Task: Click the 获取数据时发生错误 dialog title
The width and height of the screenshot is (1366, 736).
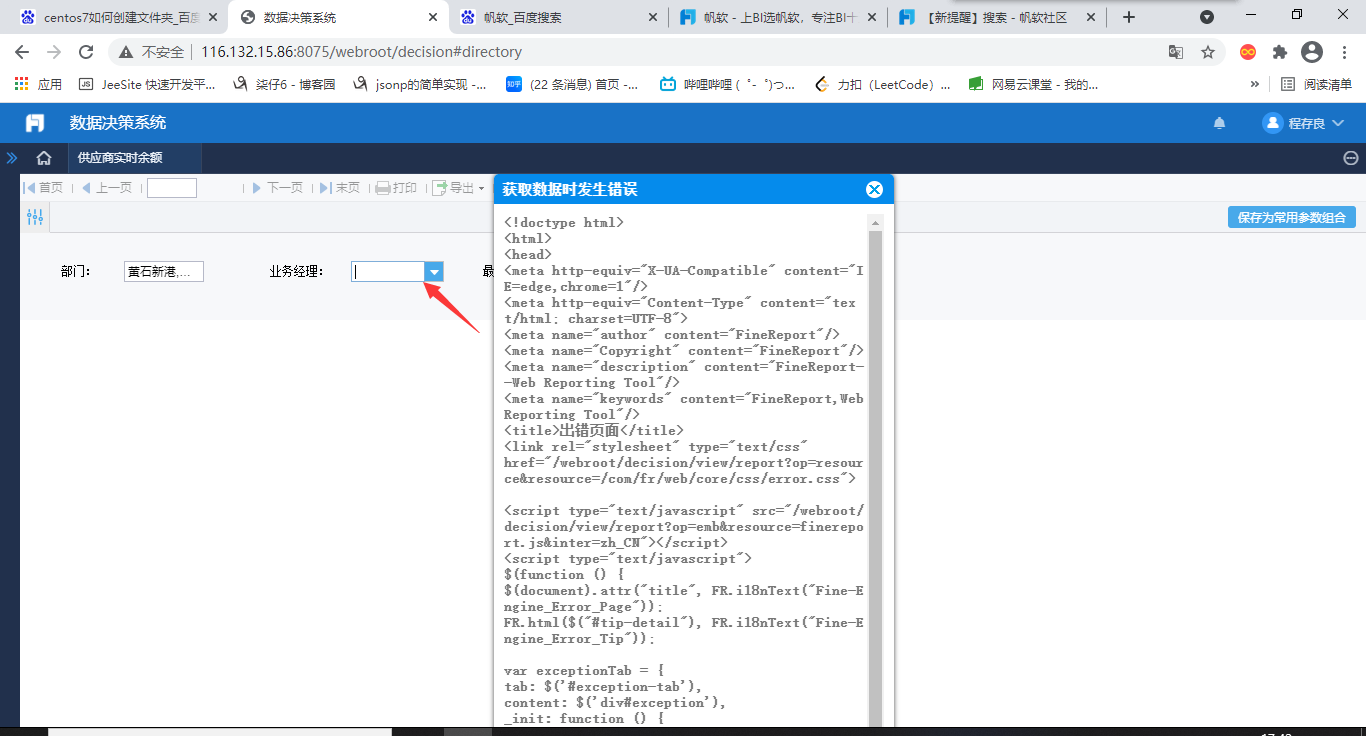Action: click(x=570, y=189)
